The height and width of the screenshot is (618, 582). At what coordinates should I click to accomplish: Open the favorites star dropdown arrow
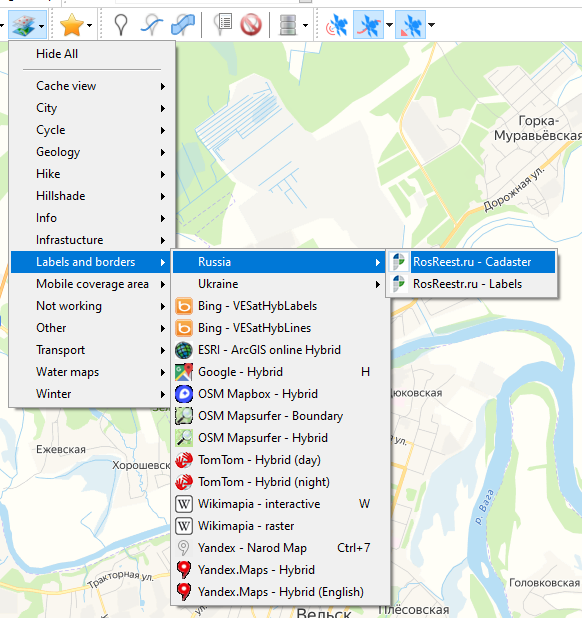click(x=90, y=26)
